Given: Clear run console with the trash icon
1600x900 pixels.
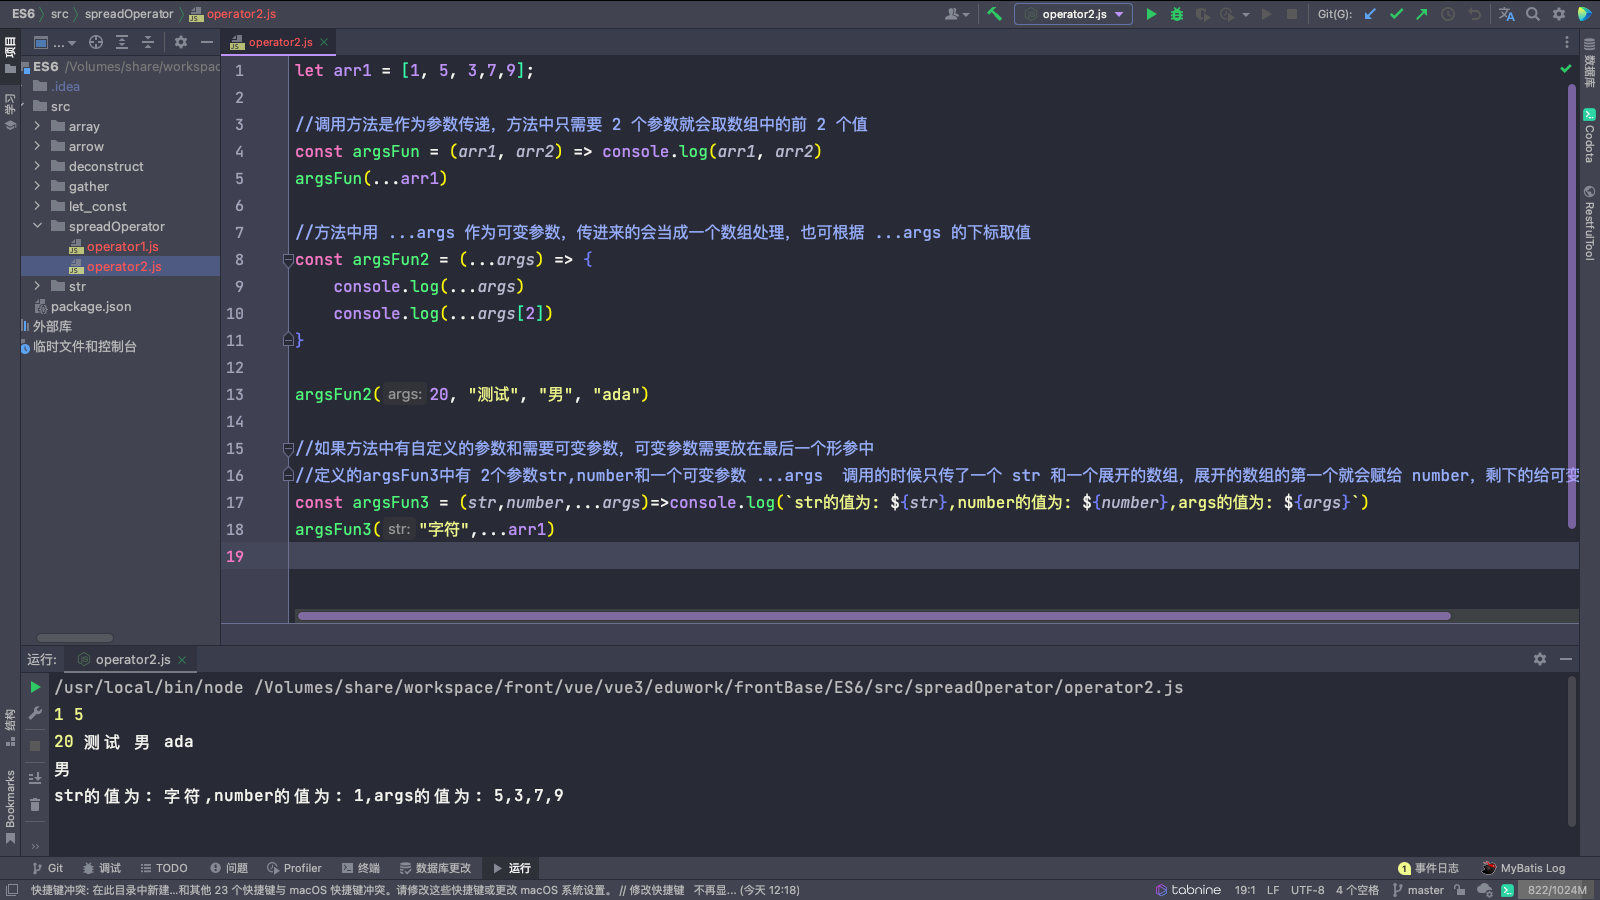Looking at the screenshot, I should click(x=35, y=805).
